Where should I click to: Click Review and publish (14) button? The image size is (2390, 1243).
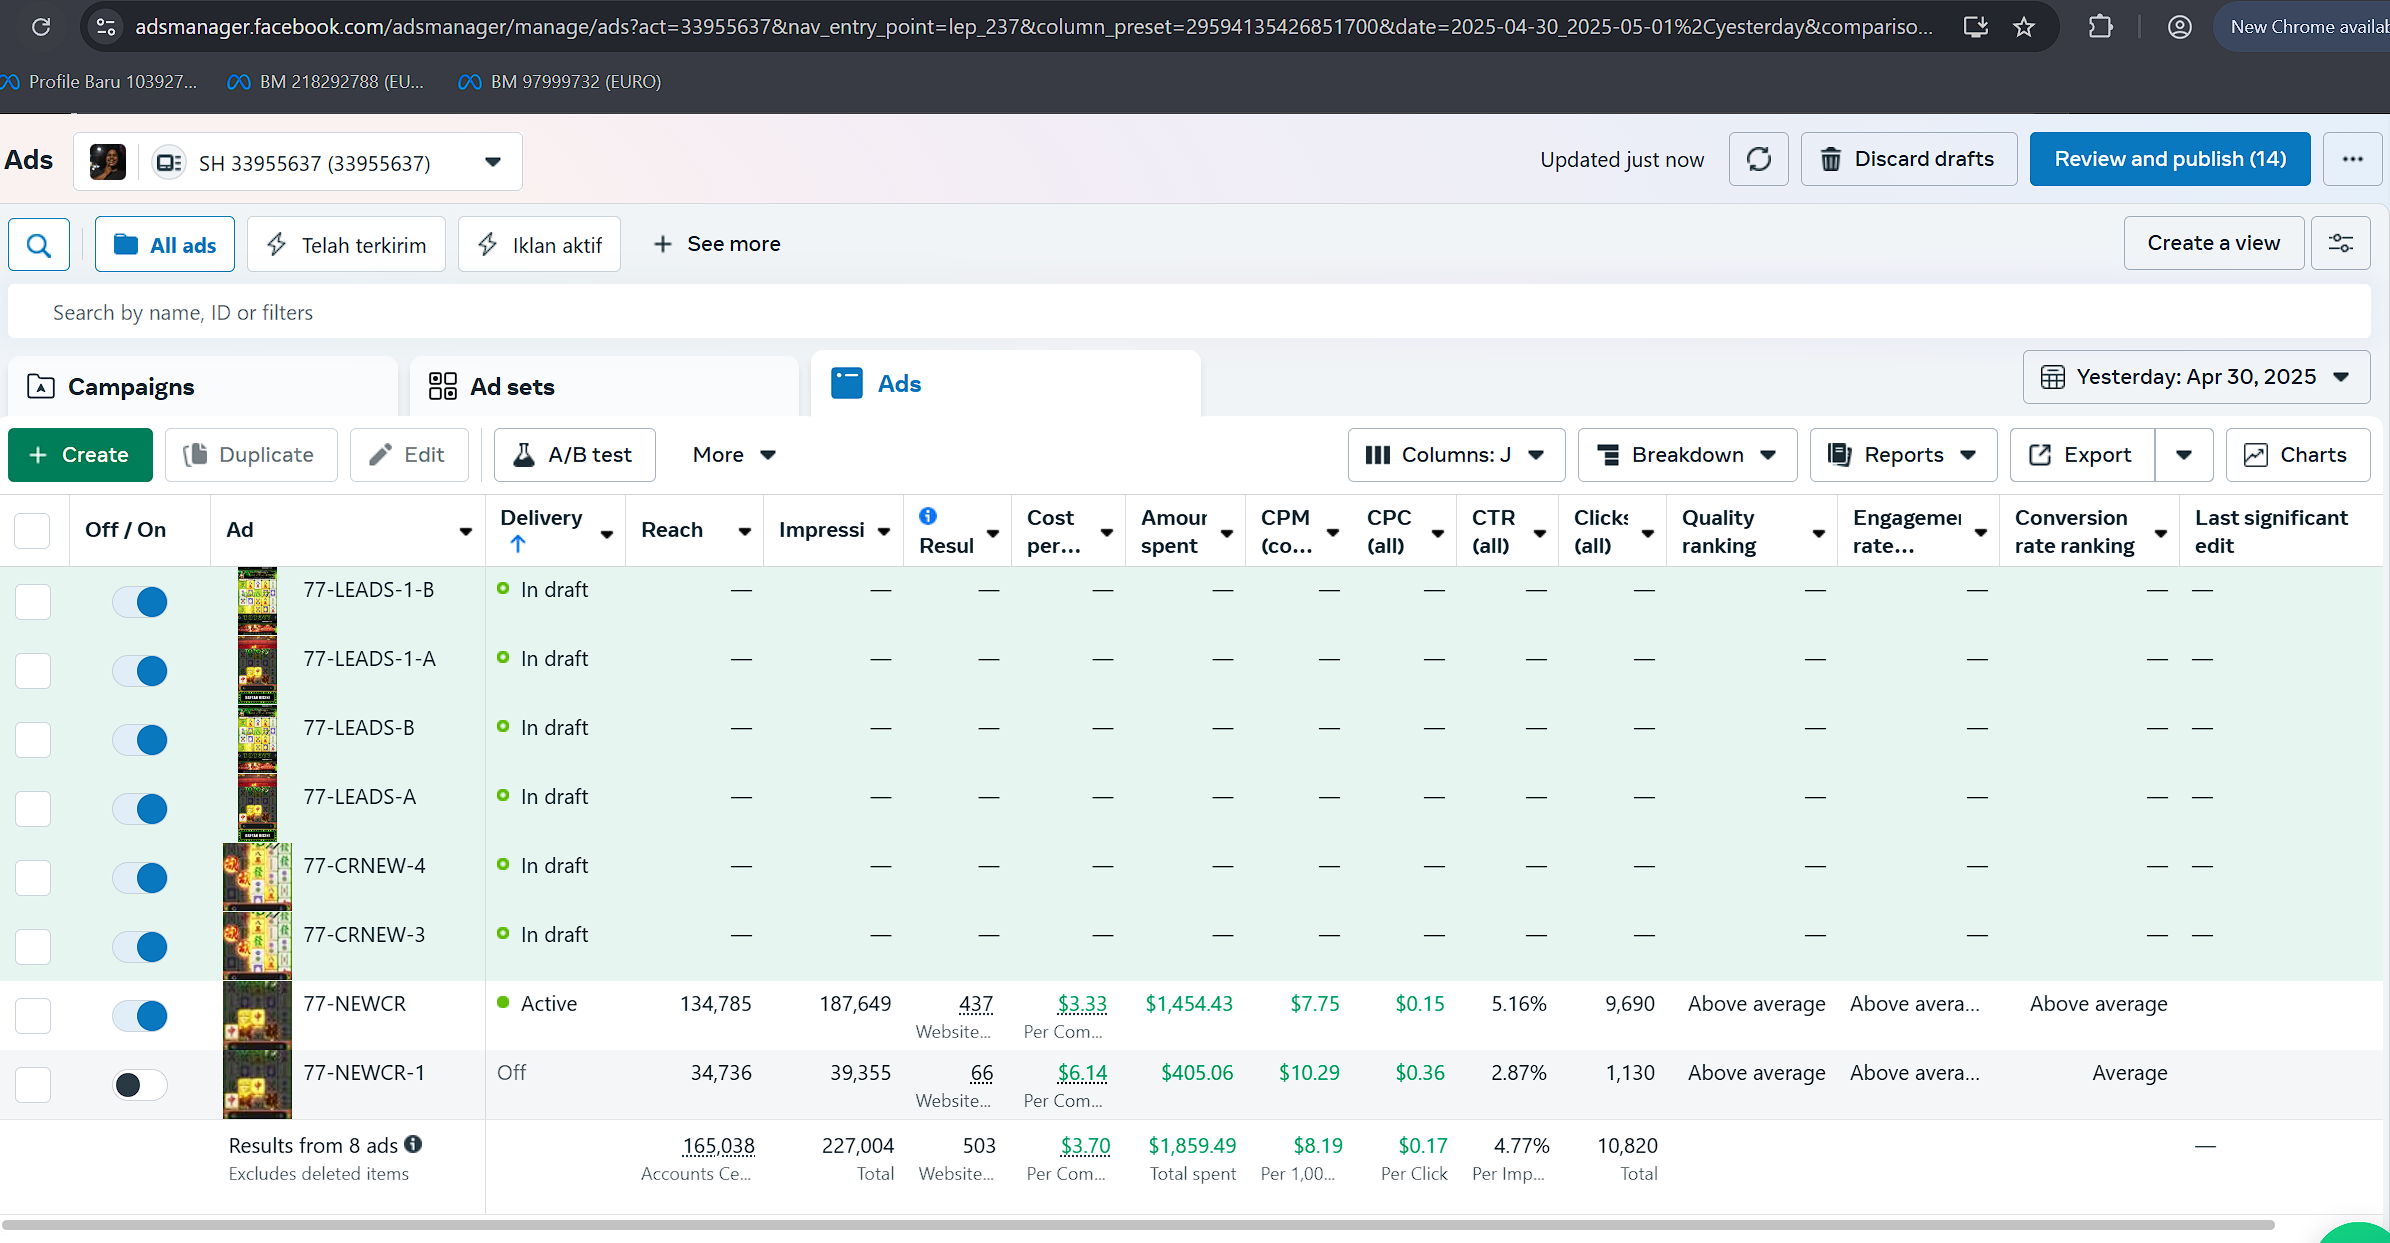(x=2169, y=159)
